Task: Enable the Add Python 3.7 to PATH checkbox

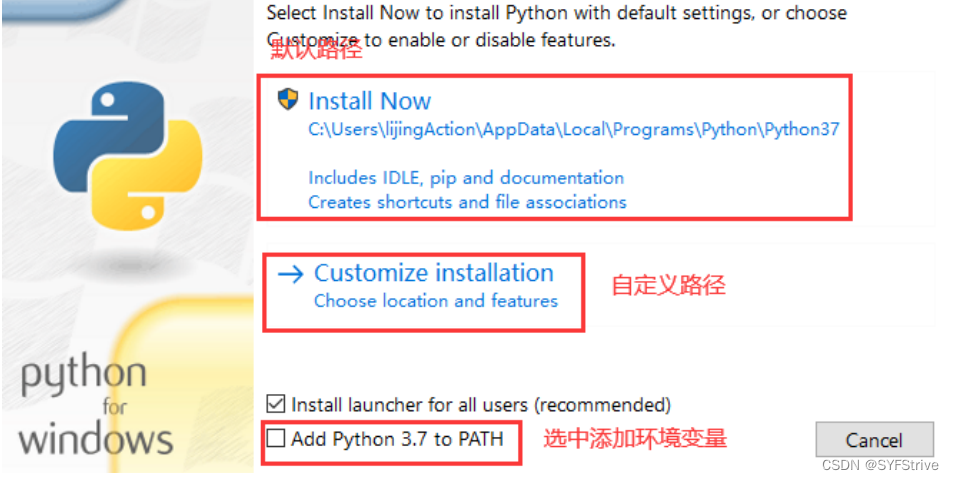Action: (276, 438)
